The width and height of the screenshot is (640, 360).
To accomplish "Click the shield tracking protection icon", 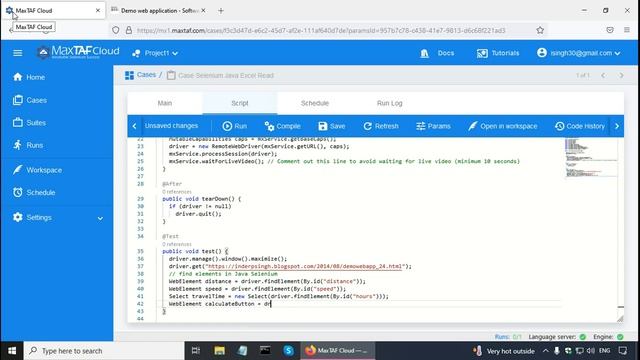I will (x=116, y=30).
